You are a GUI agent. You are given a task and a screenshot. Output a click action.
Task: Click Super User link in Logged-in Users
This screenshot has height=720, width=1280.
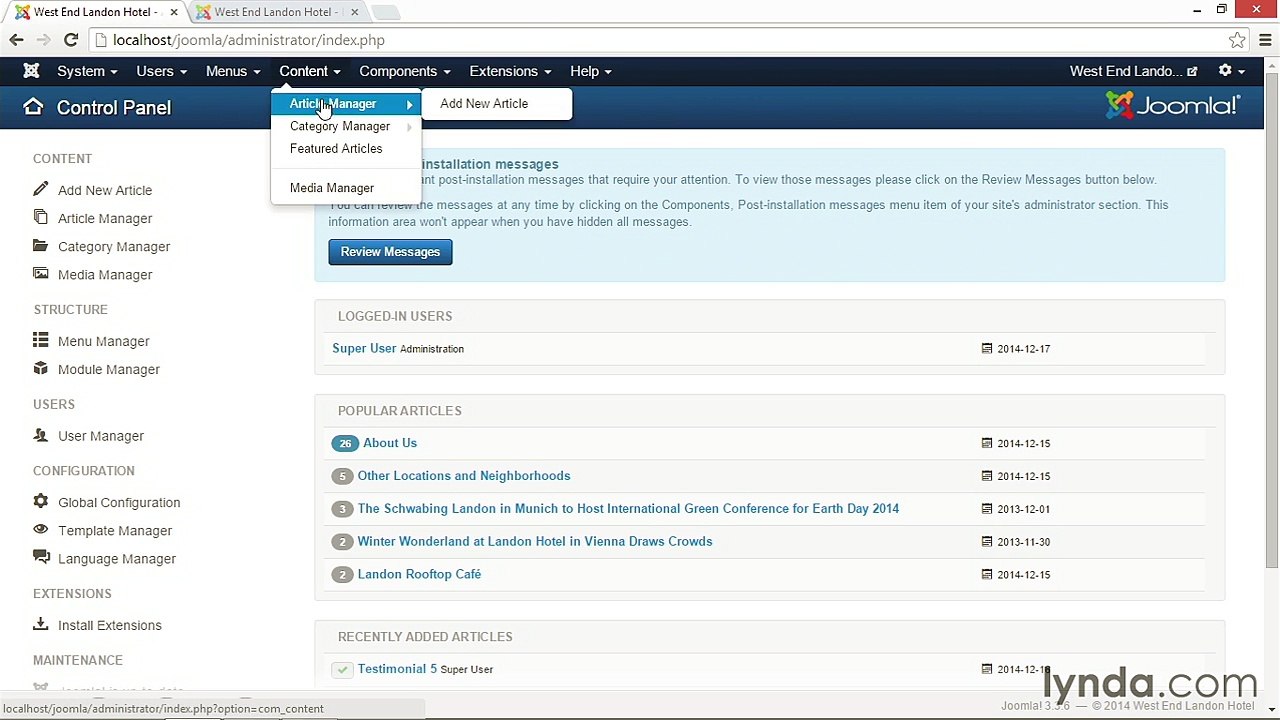[x=364, y=348]
